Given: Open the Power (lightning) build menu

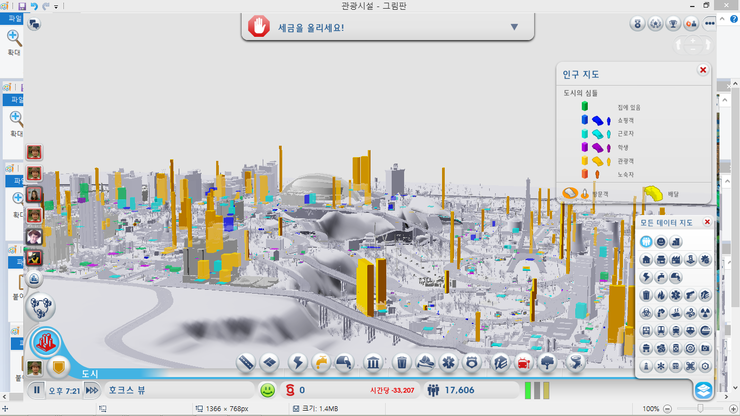Looking at the screenshot, I should pos(298,363).
